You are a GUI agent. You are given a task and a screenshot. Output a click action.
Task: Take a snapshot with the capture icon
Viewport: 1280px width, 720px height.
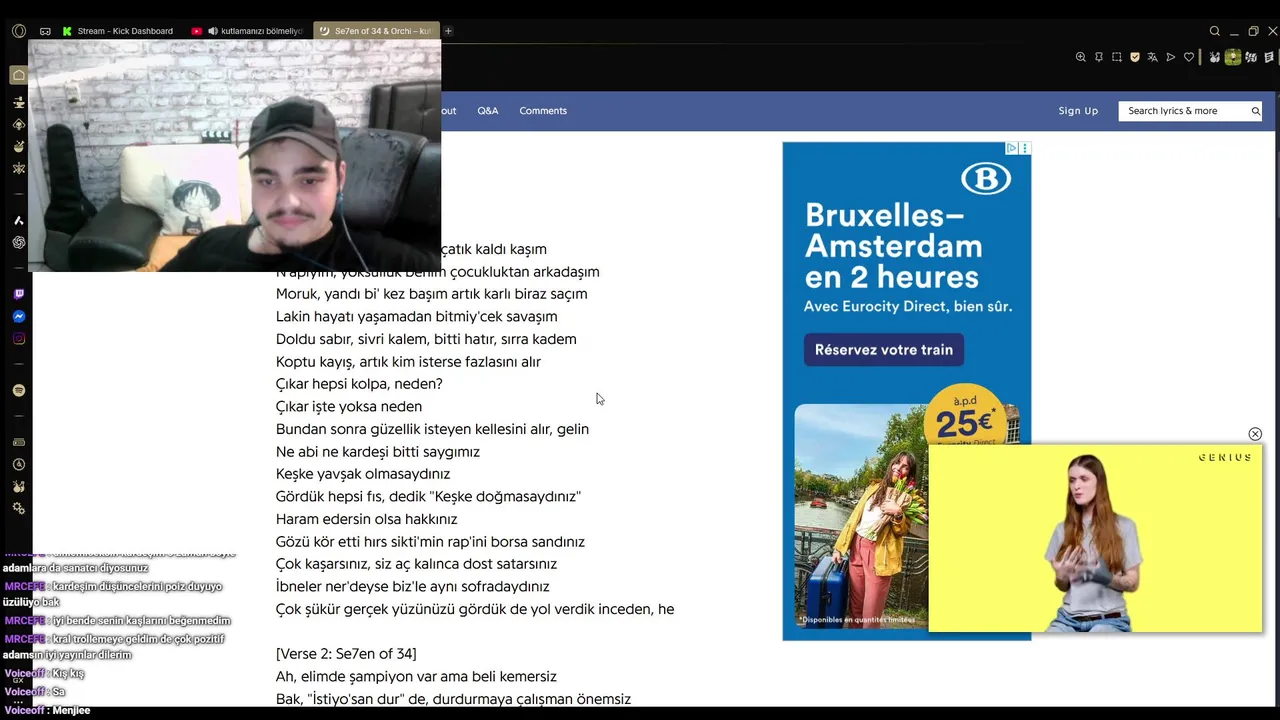[x=1117, y=57]
